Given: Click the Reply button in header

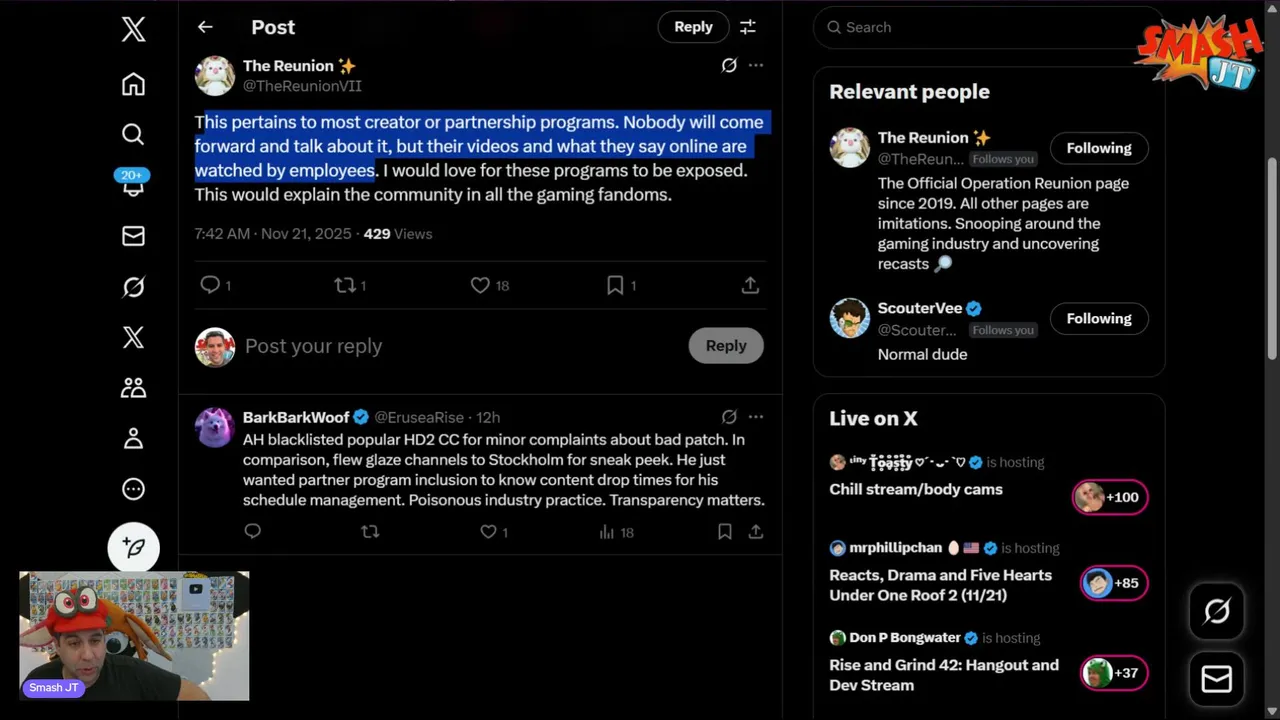Looking at the screenshot, I should [693, 27].
